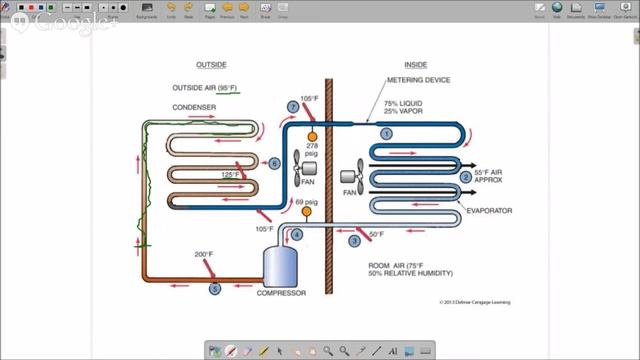
Task: Add a new page with Pages
Action: (x=210, y=10)
